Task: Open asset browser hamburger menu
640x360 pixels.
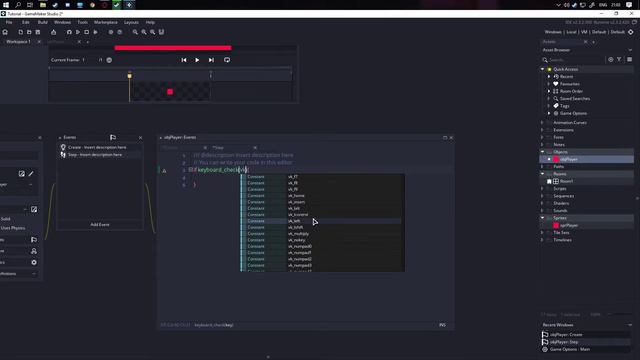Action: (629, 60)
